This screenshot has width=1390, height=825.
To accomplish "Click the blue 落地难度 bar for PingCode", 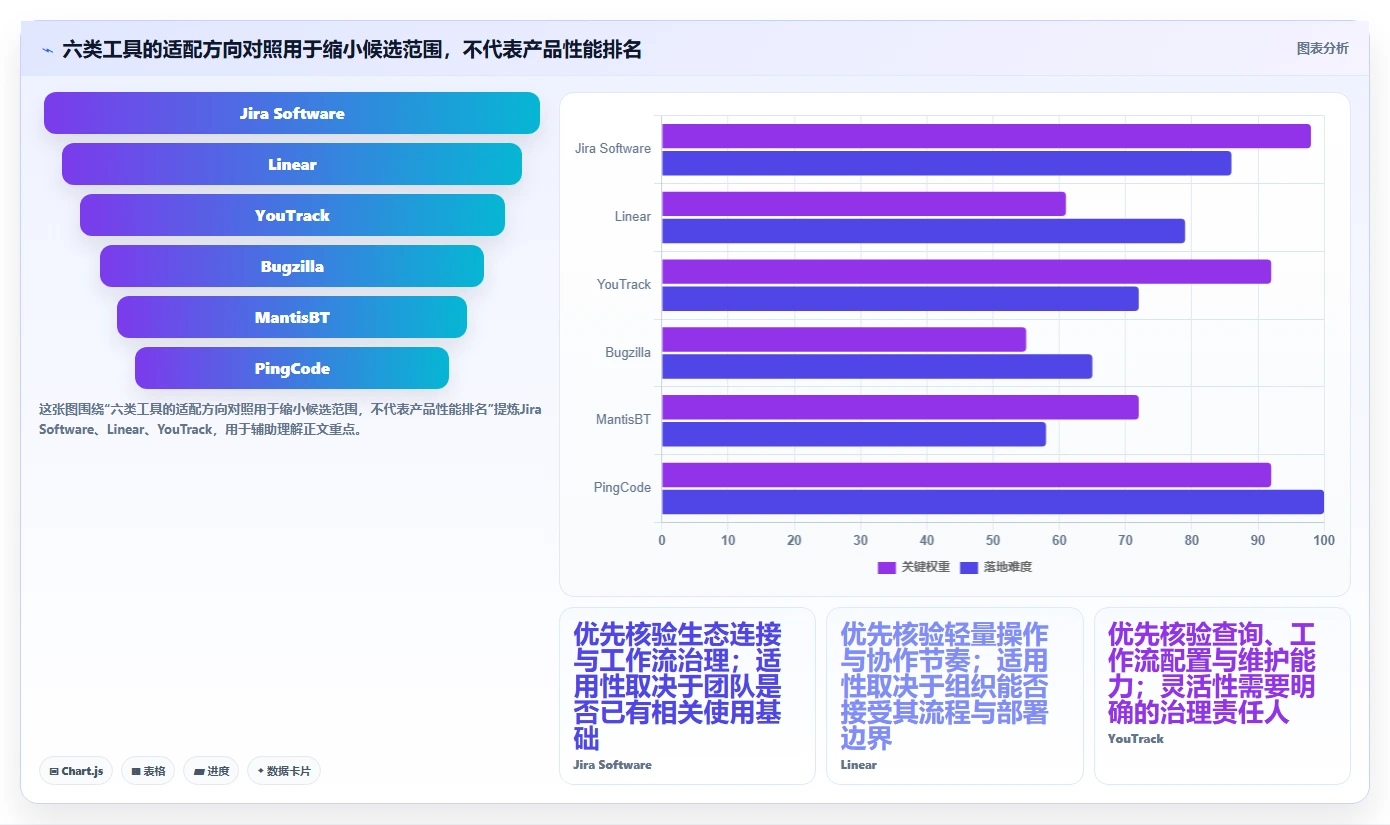I will 993,502.
